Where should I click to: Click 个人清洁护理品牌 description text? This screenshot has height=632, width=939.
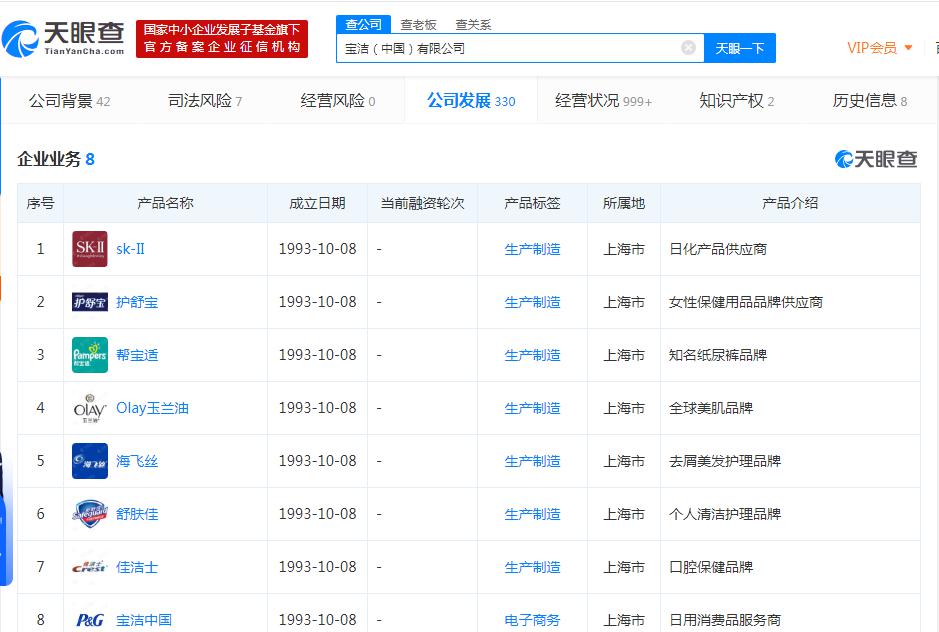[x=725, y=514]
